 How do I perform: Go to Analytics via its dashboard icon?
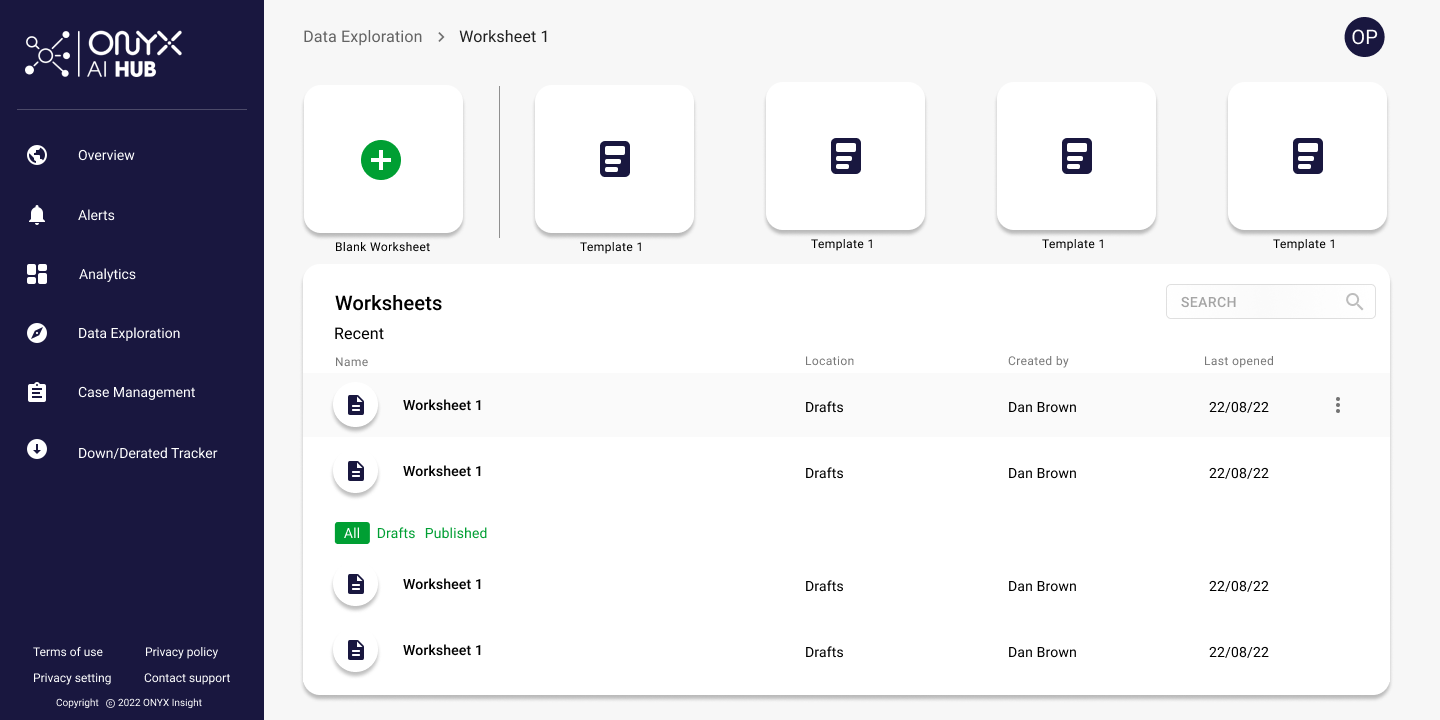(x=37, y=274)
